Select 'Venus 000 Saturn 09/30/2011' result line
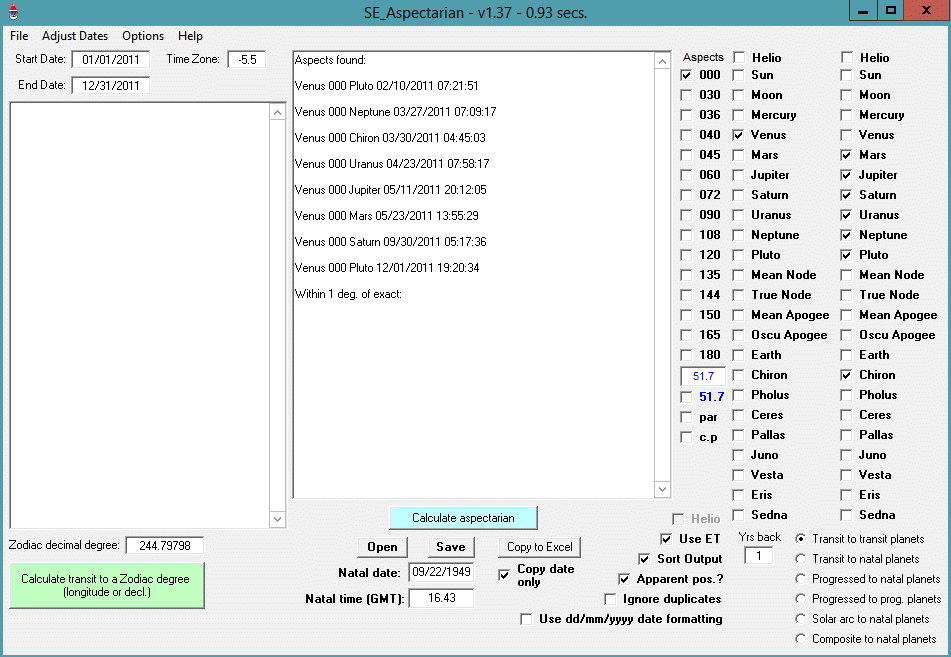The width and height of the screenshot is (951, 657). tap(391, 242)
